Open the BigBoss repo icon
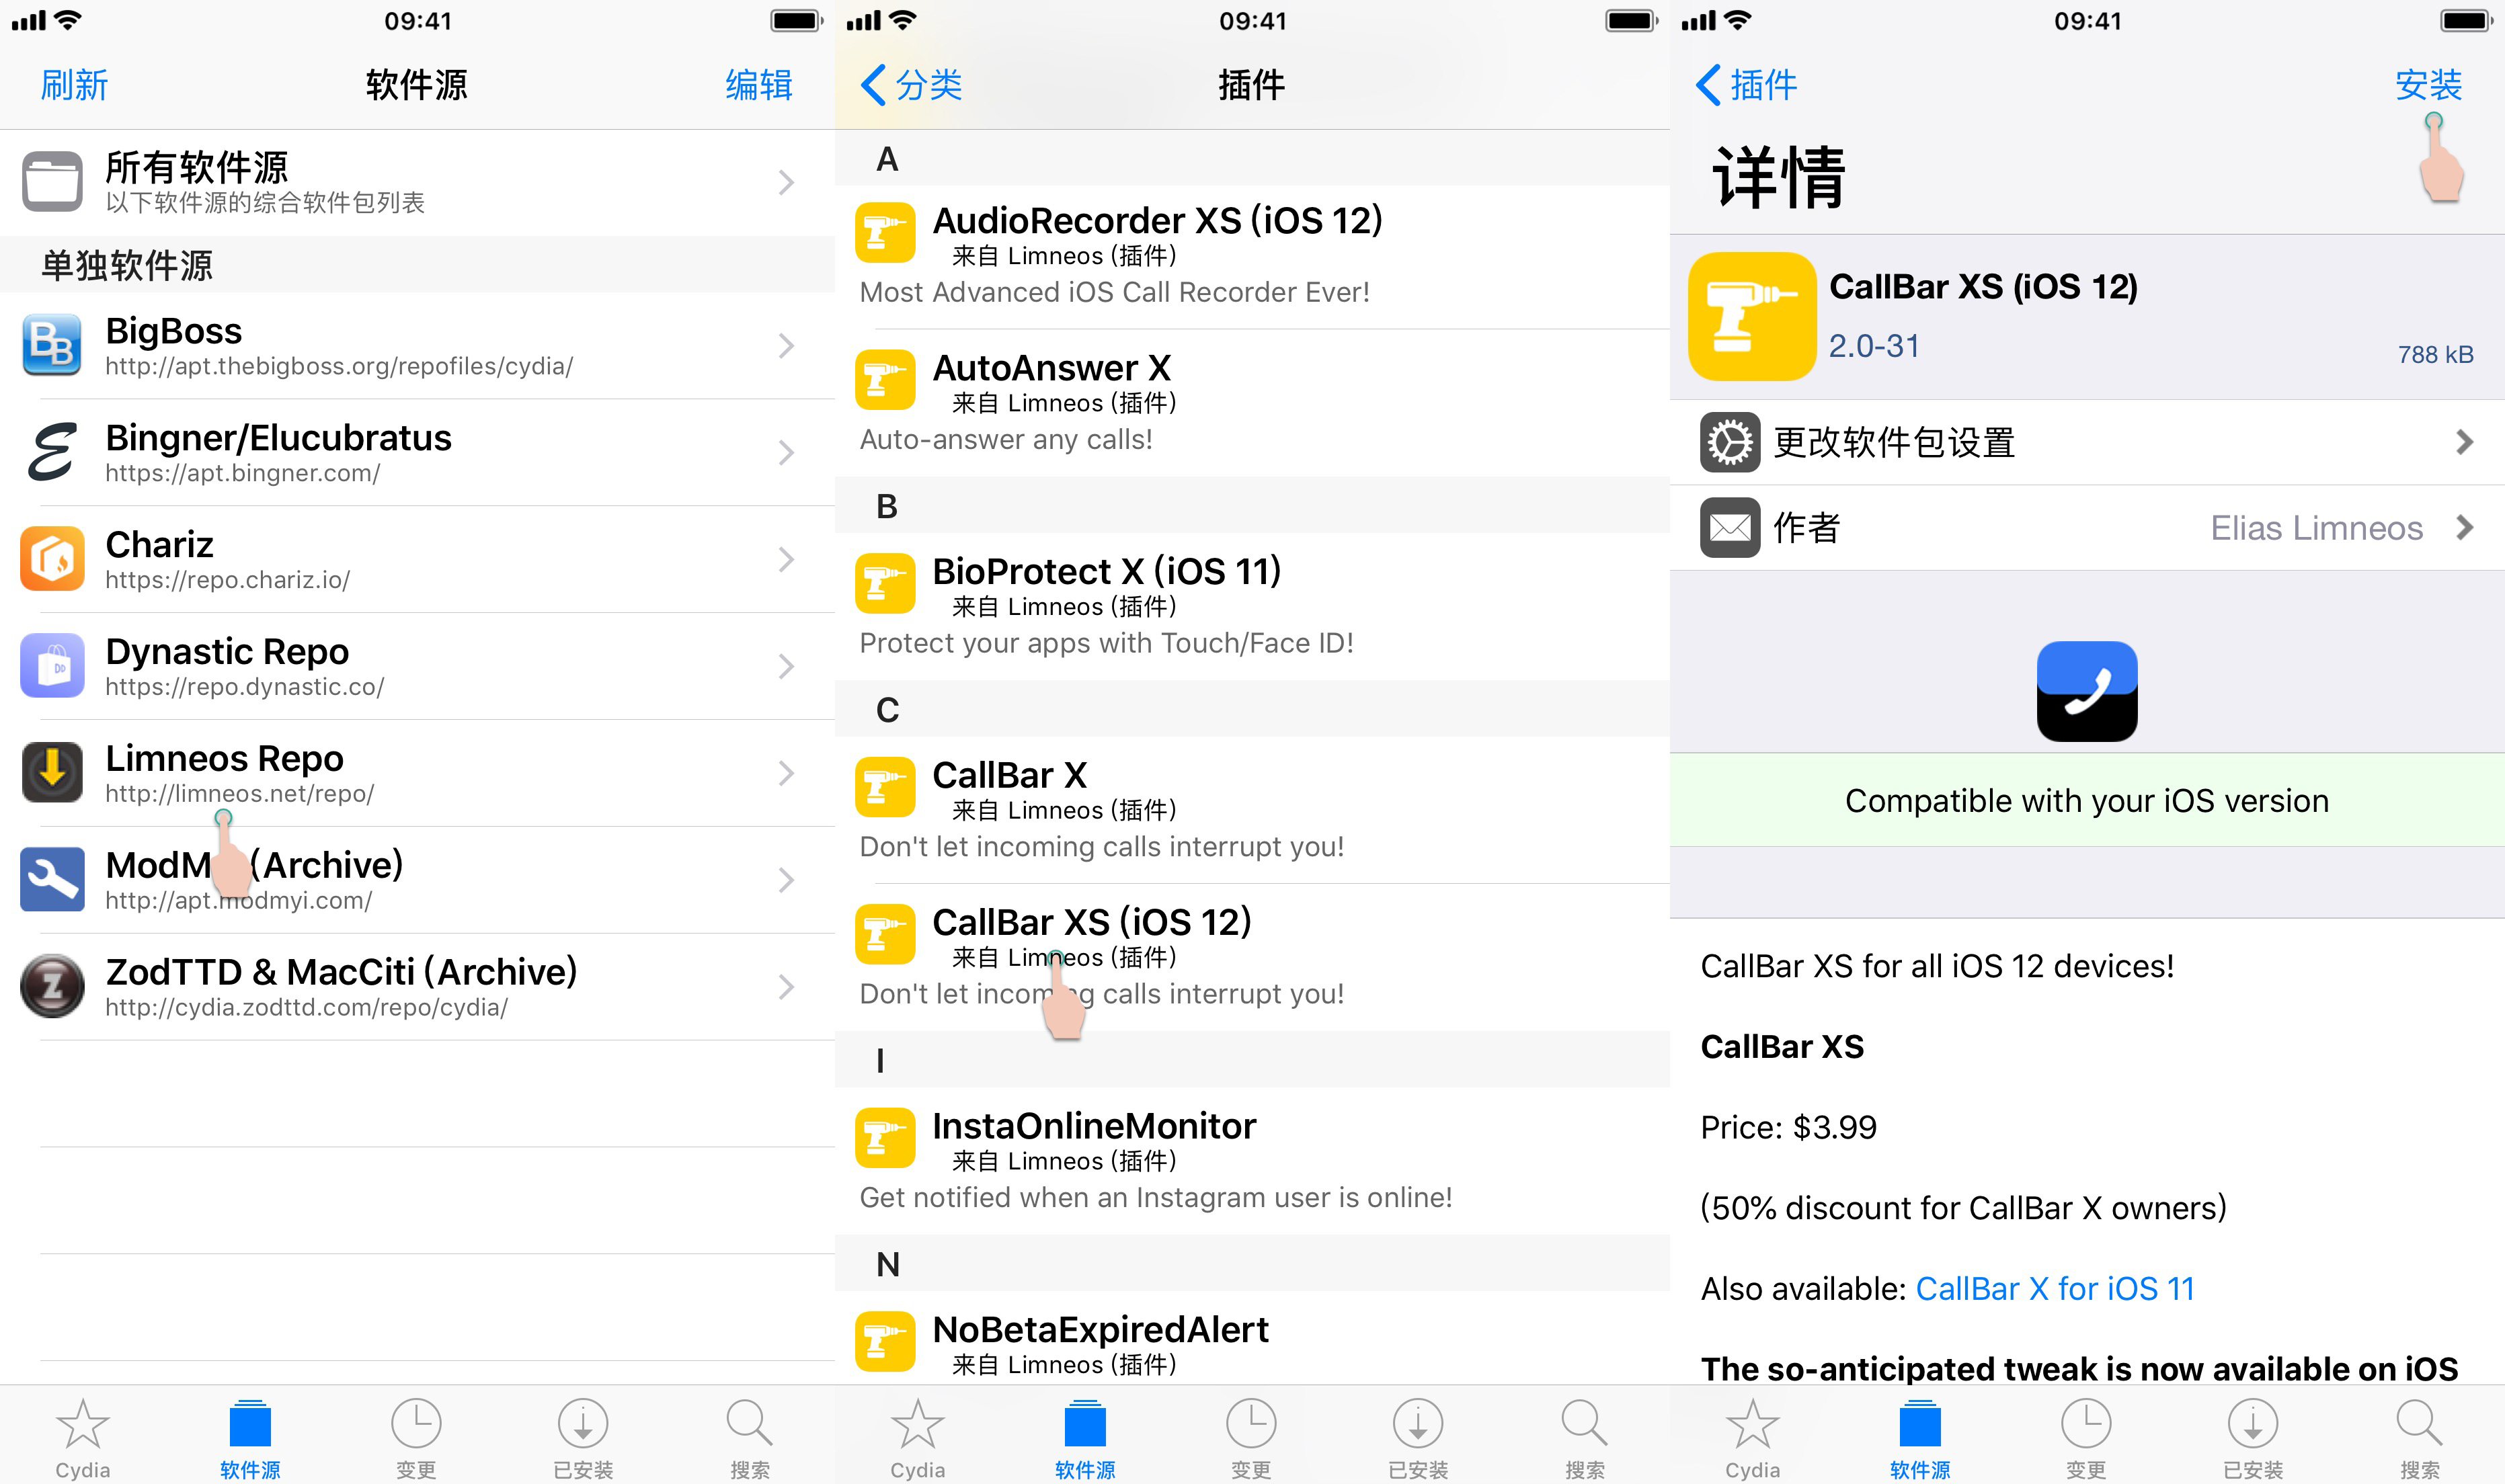This screenshot has height=1484, width=2505. click(x=52, y=345)
